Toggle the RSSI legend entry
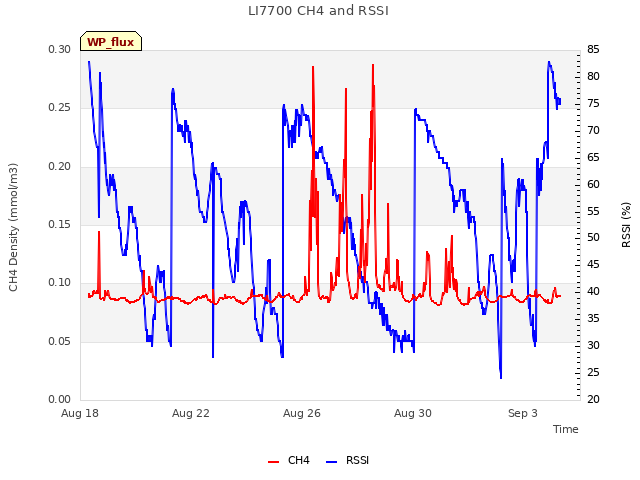Viewport: 640px width, 480px height. [347, 460]
